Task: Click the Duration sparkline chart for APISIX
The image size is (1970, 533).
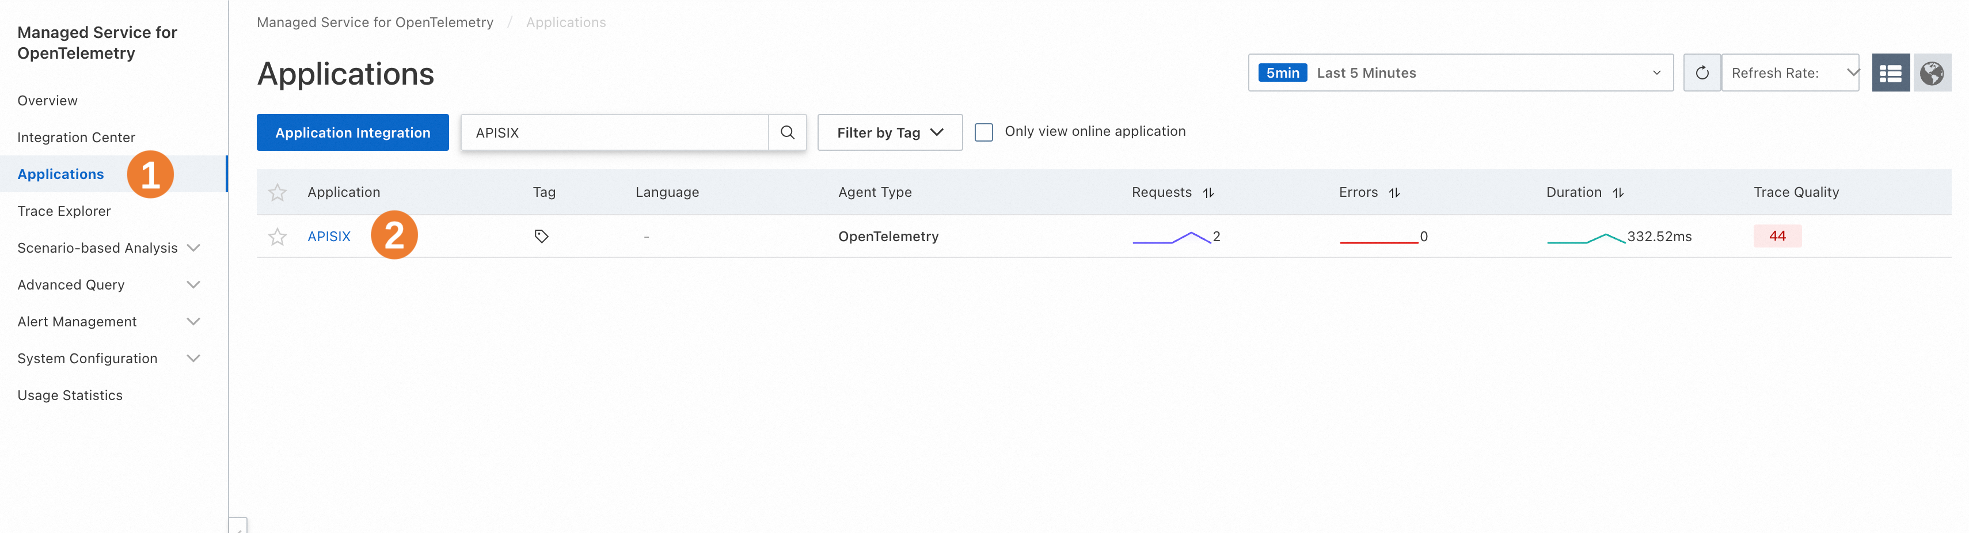Action: [x=1586, y=238]
